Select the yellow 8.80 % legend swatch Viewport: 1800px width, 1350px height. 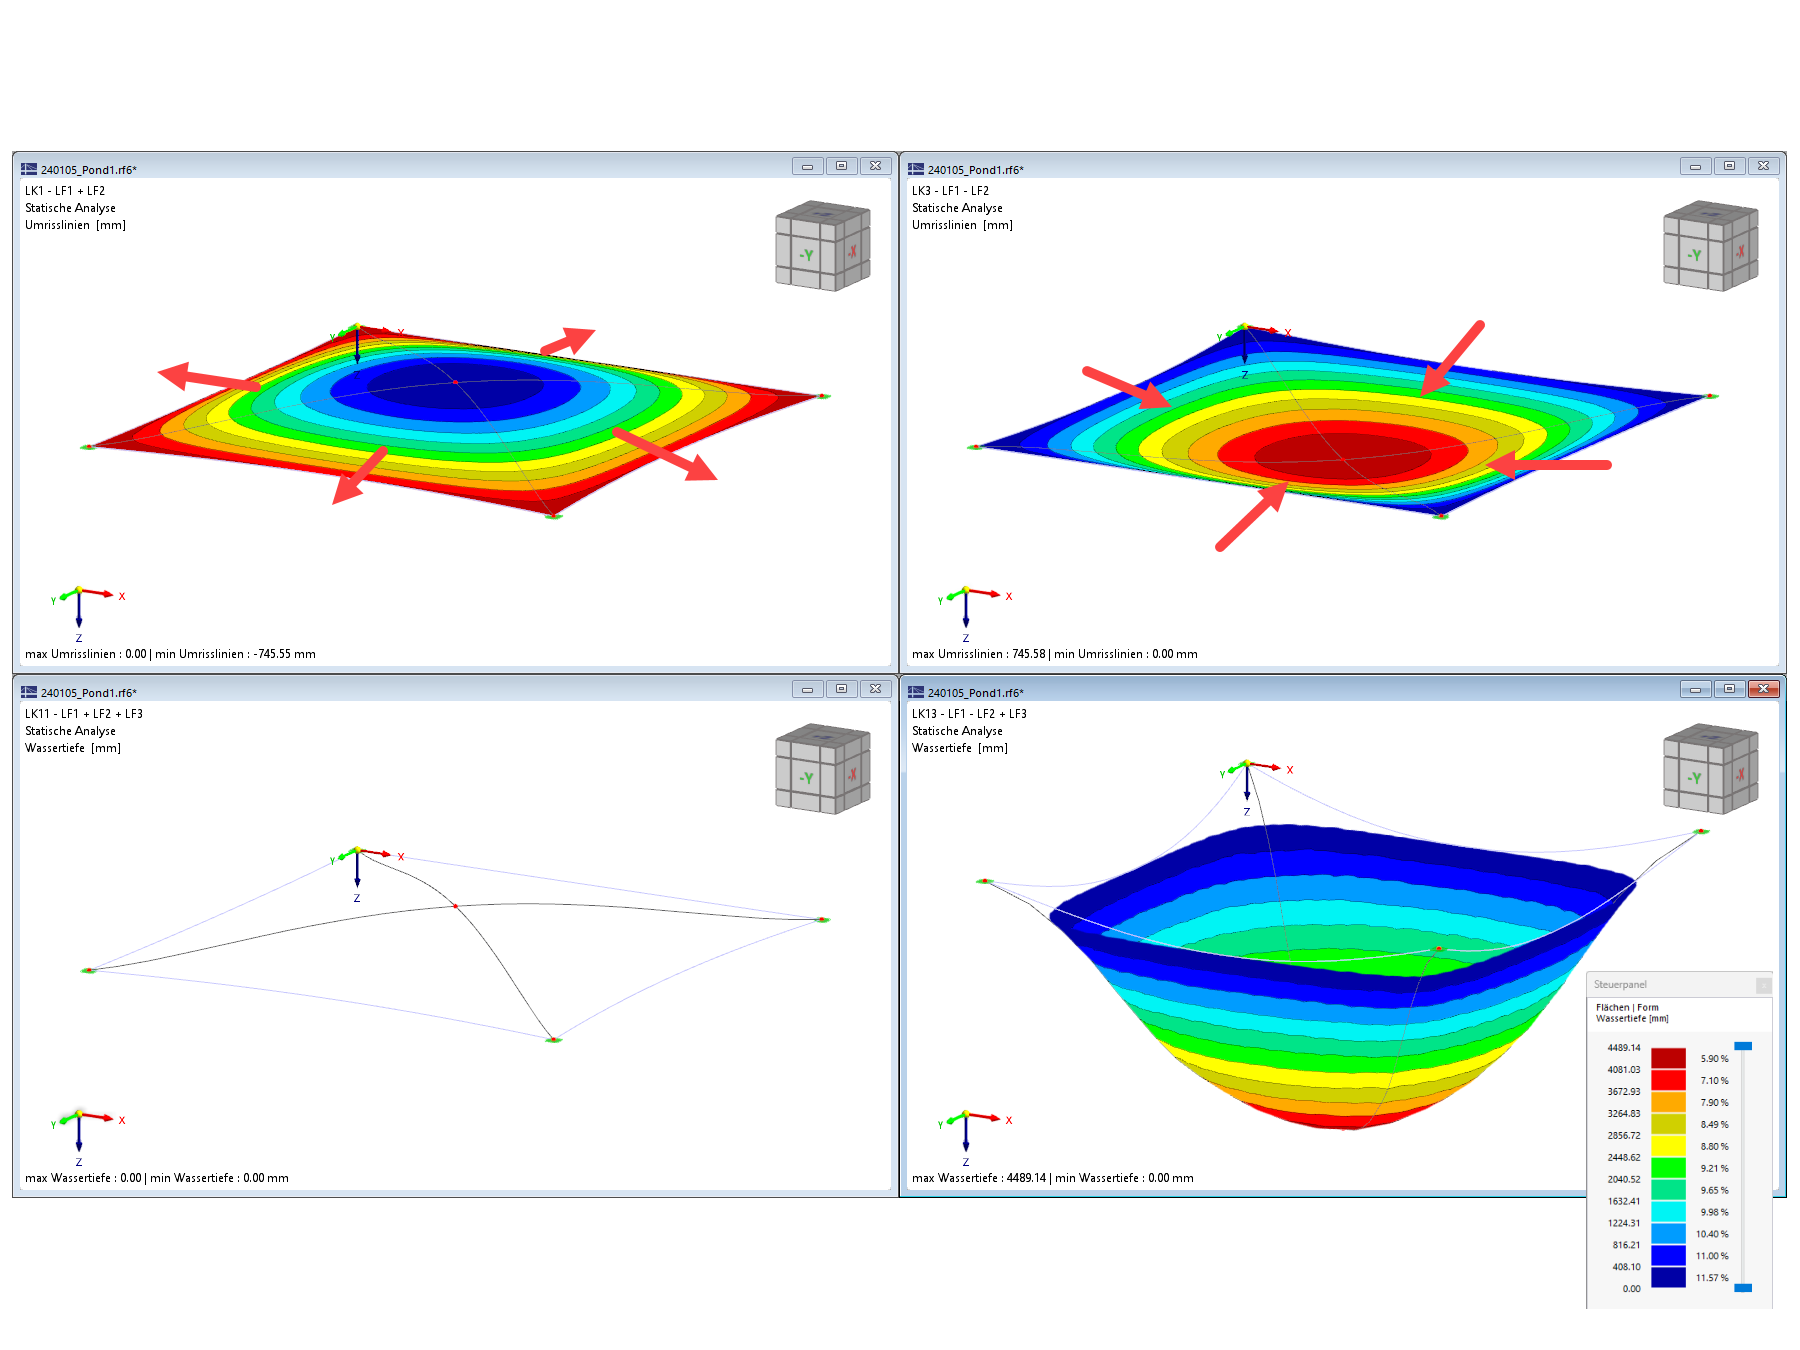[1668, 1146]
